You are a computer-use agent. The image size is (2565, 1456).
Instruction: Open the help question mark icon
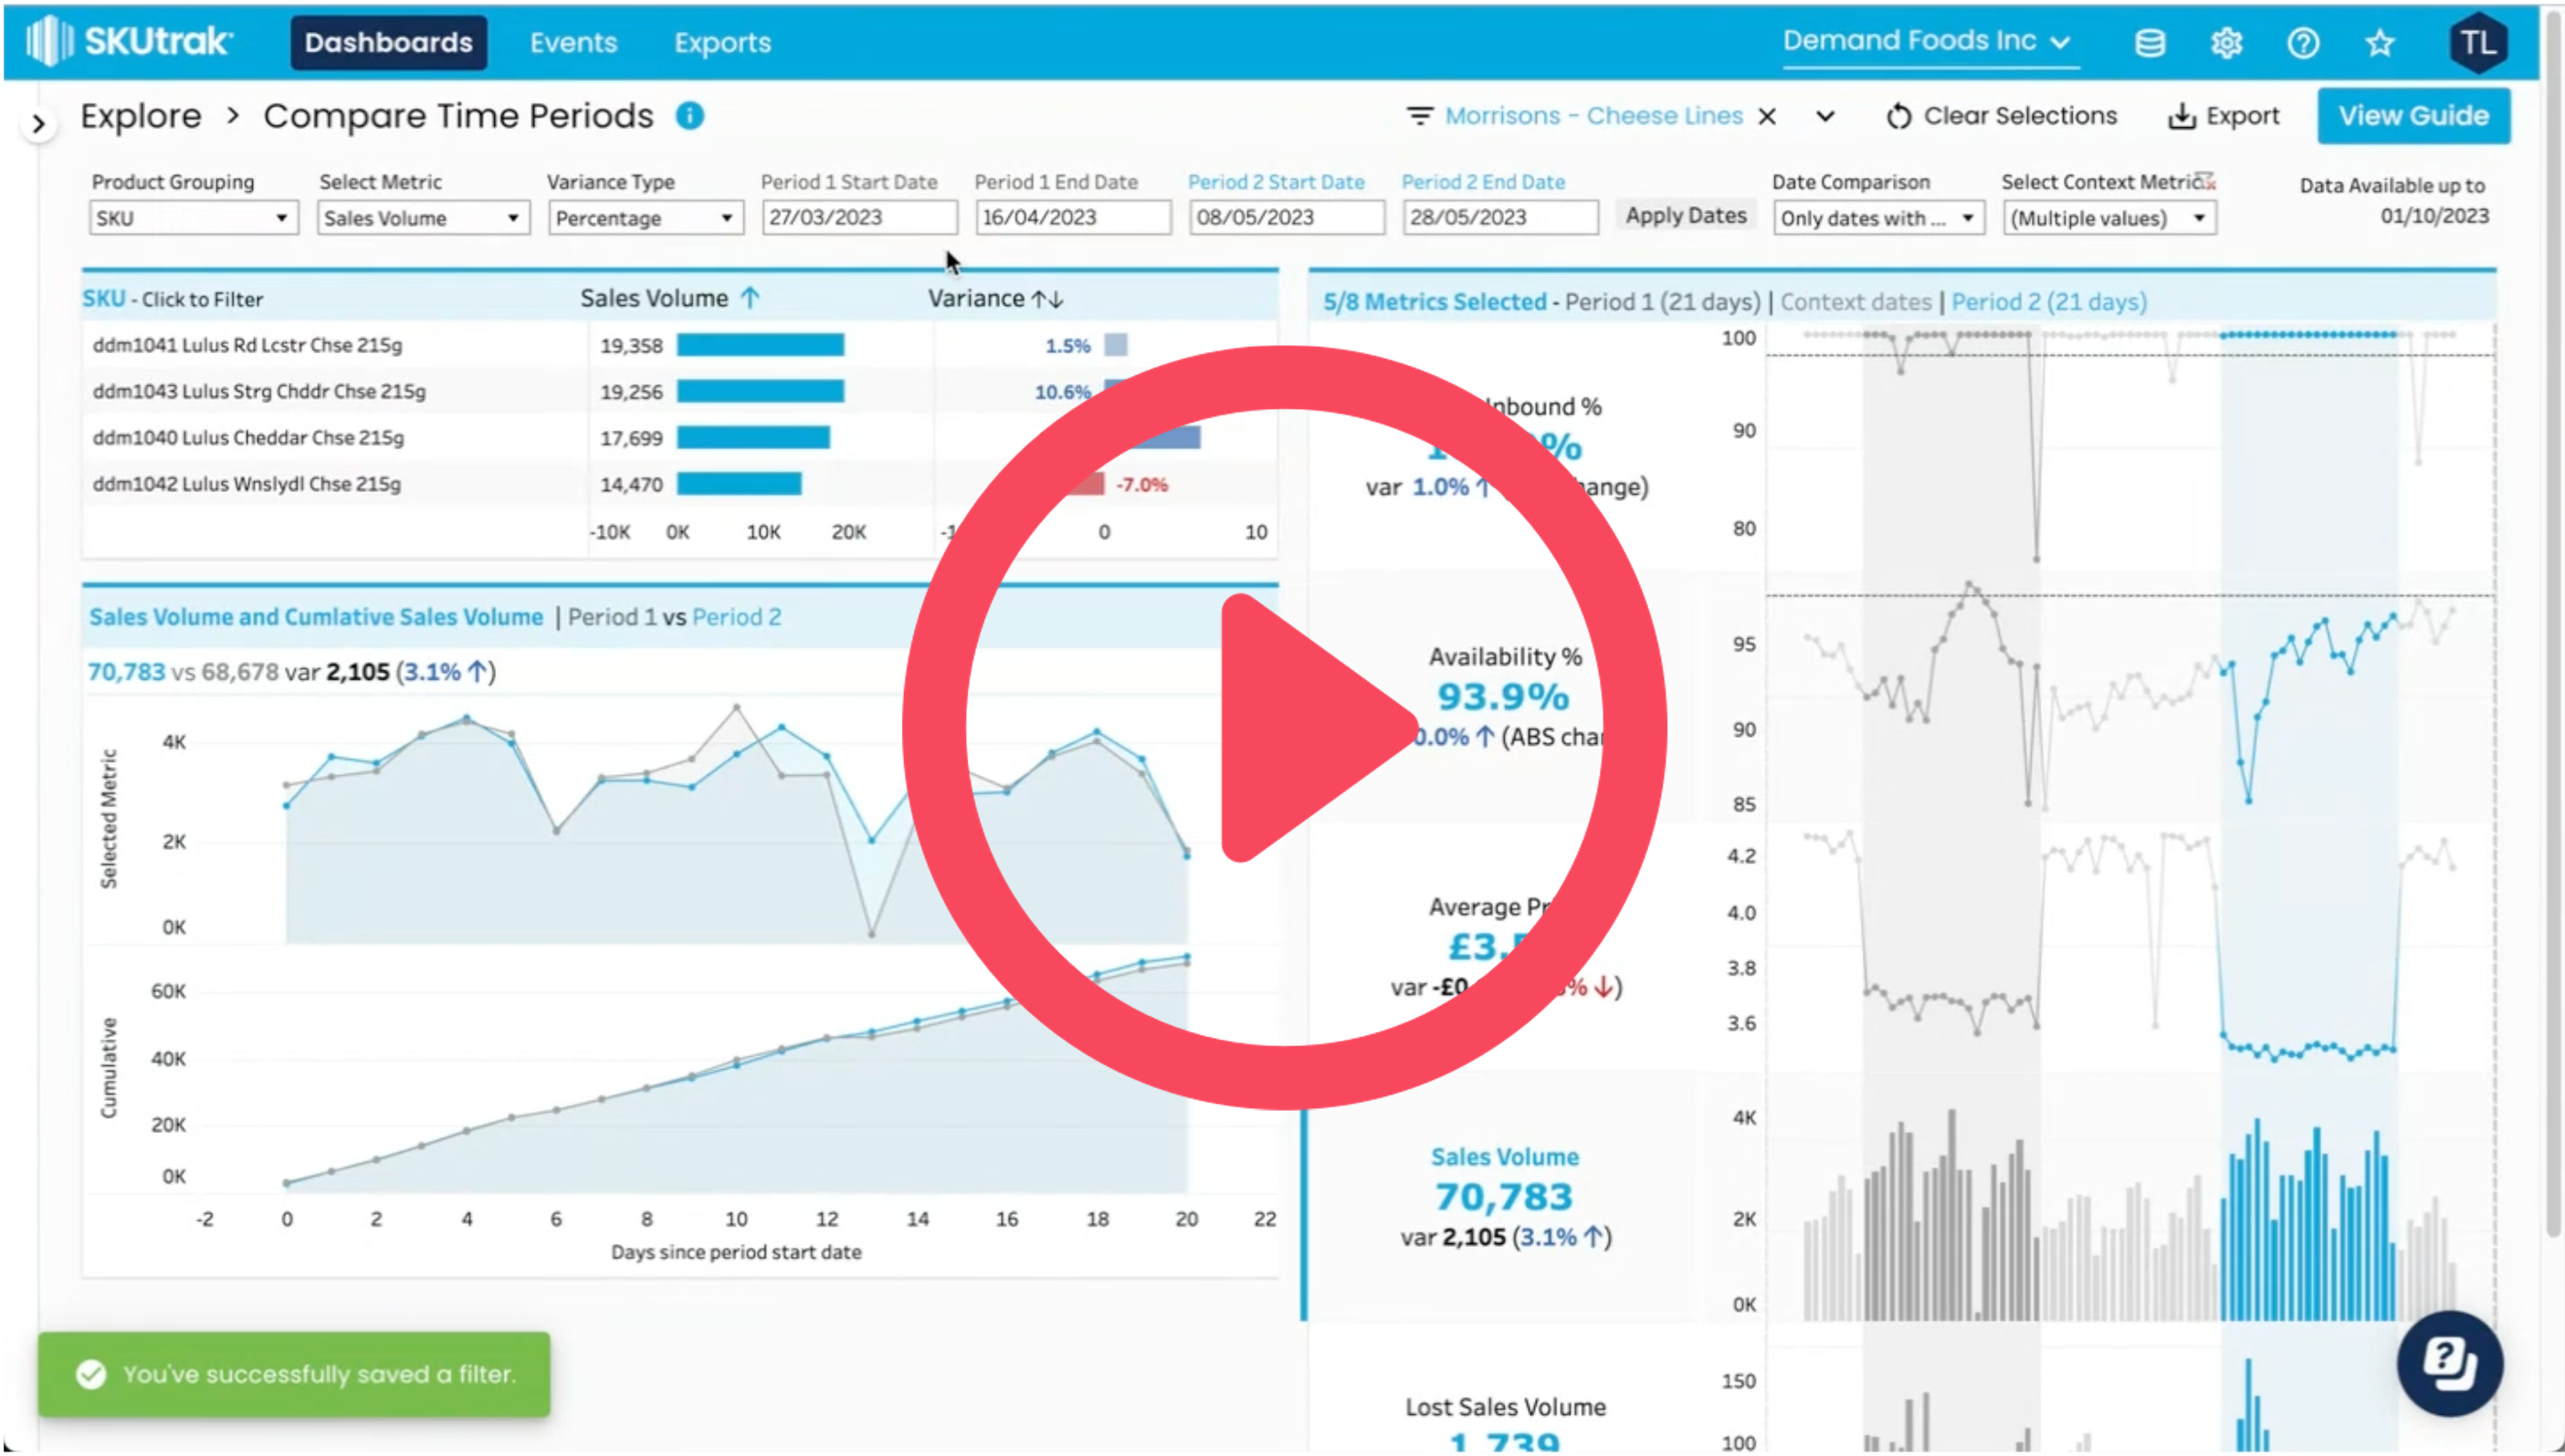coord(2303,43)
